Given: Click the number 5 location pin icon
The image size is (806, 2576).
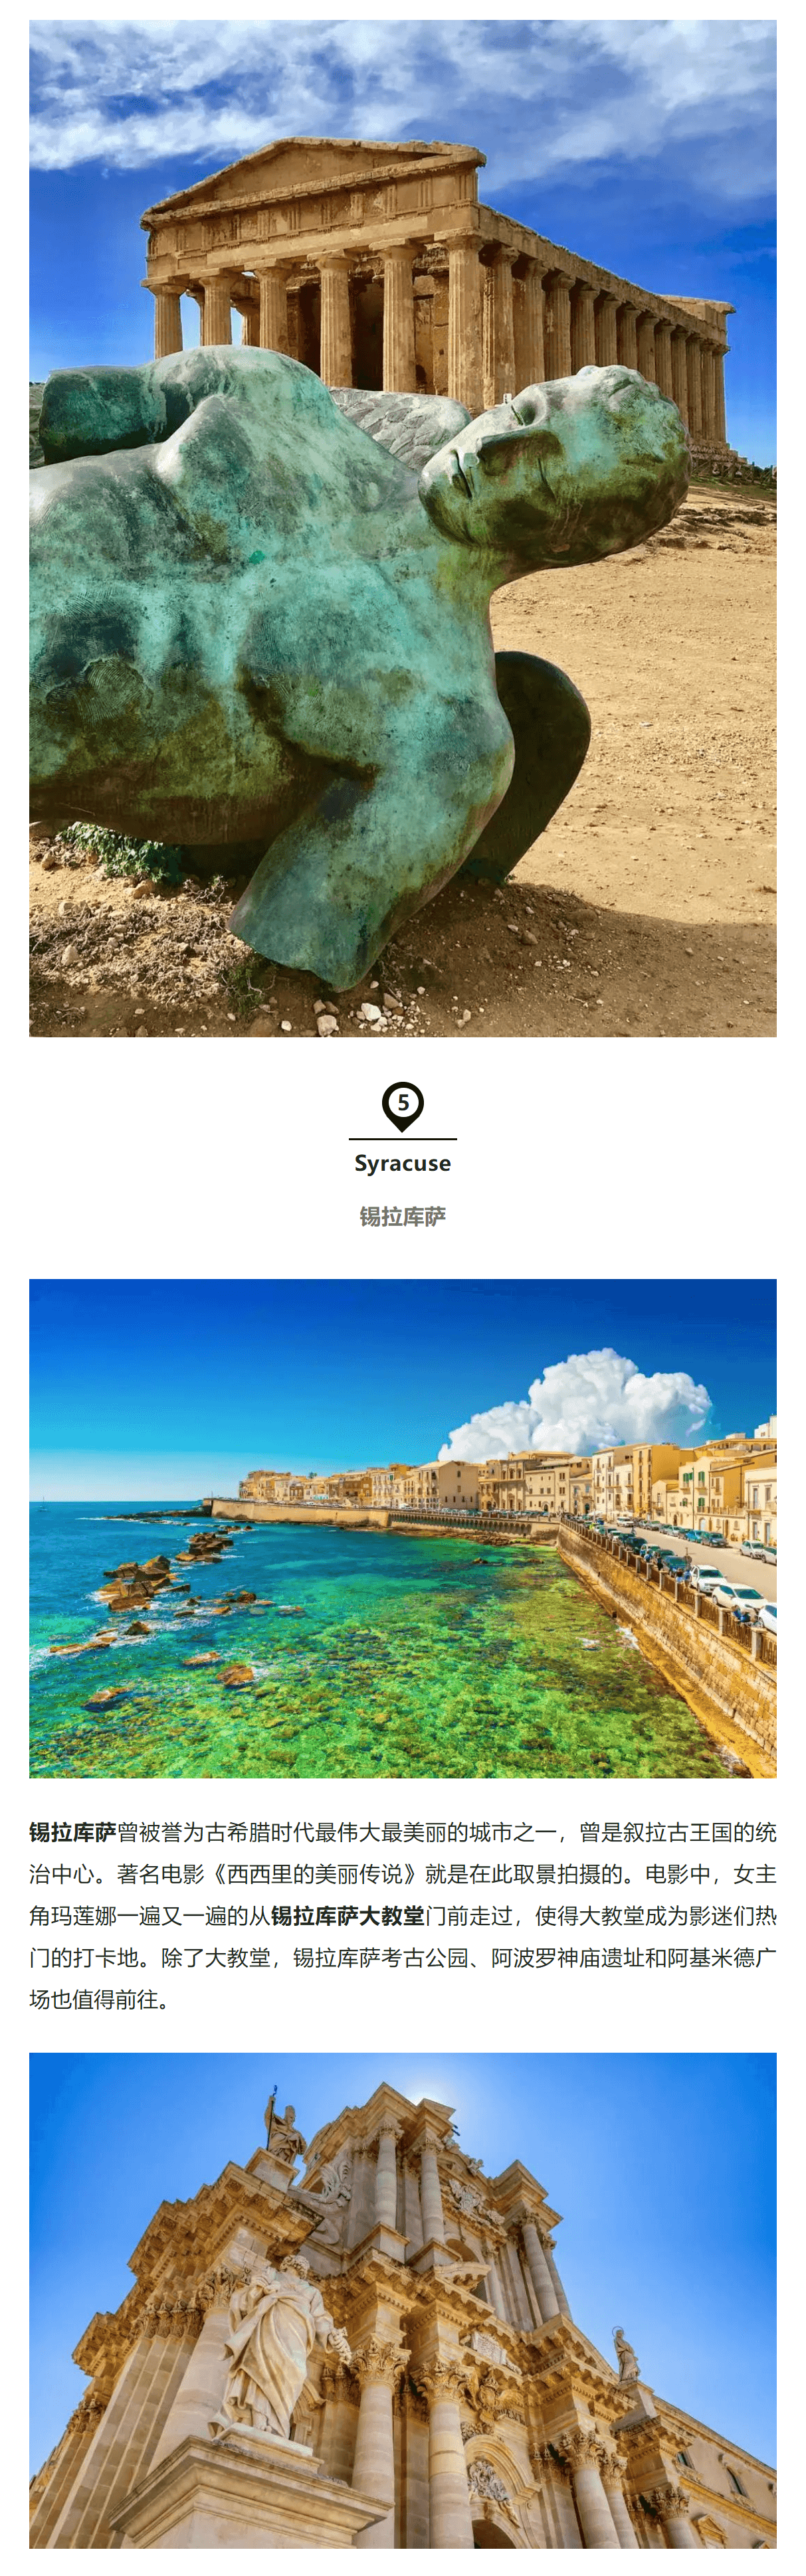Looking at the screenshot, I should [403, 1106].
